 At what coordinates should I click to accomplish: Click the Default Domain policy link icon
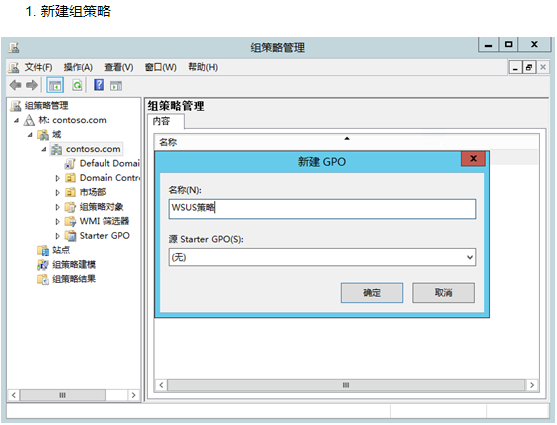tap(70, 163)
